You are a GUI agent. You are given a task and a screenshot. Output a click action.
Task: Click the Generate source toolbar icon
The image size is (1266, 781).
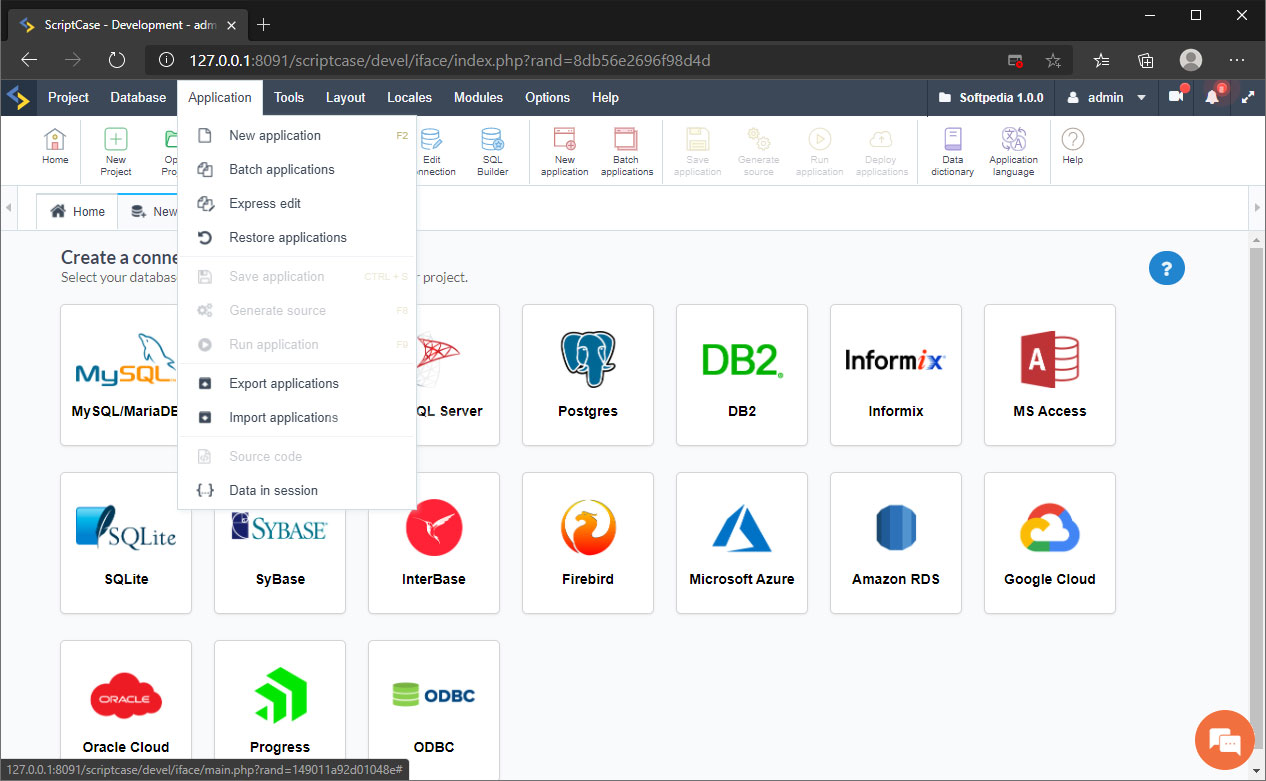tap(759, 152)
